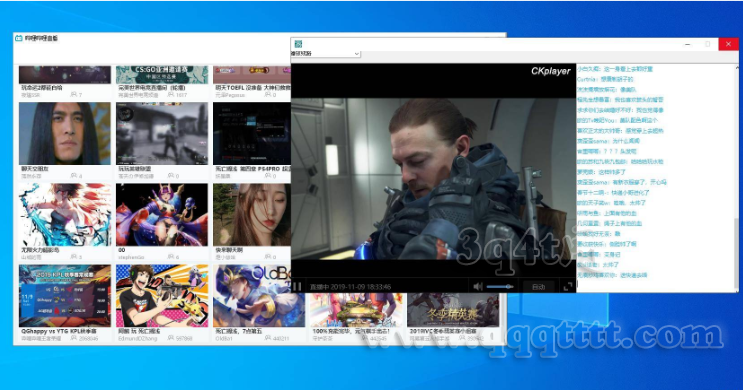Screen dimensions: 743x390
Task: Click viewer count 1617 under CS:GO card
Action: [181, 95]
